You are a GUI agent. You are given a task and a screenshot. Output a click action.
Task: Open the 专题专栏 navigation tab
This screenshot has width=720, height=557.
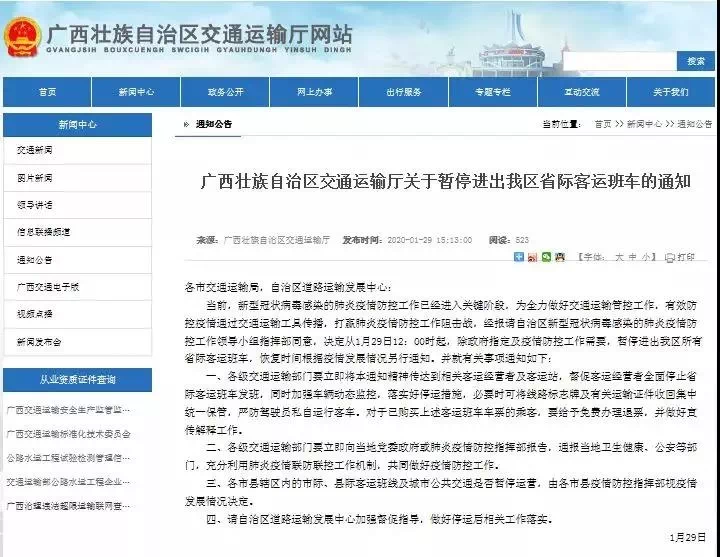(x=492, y=92)
